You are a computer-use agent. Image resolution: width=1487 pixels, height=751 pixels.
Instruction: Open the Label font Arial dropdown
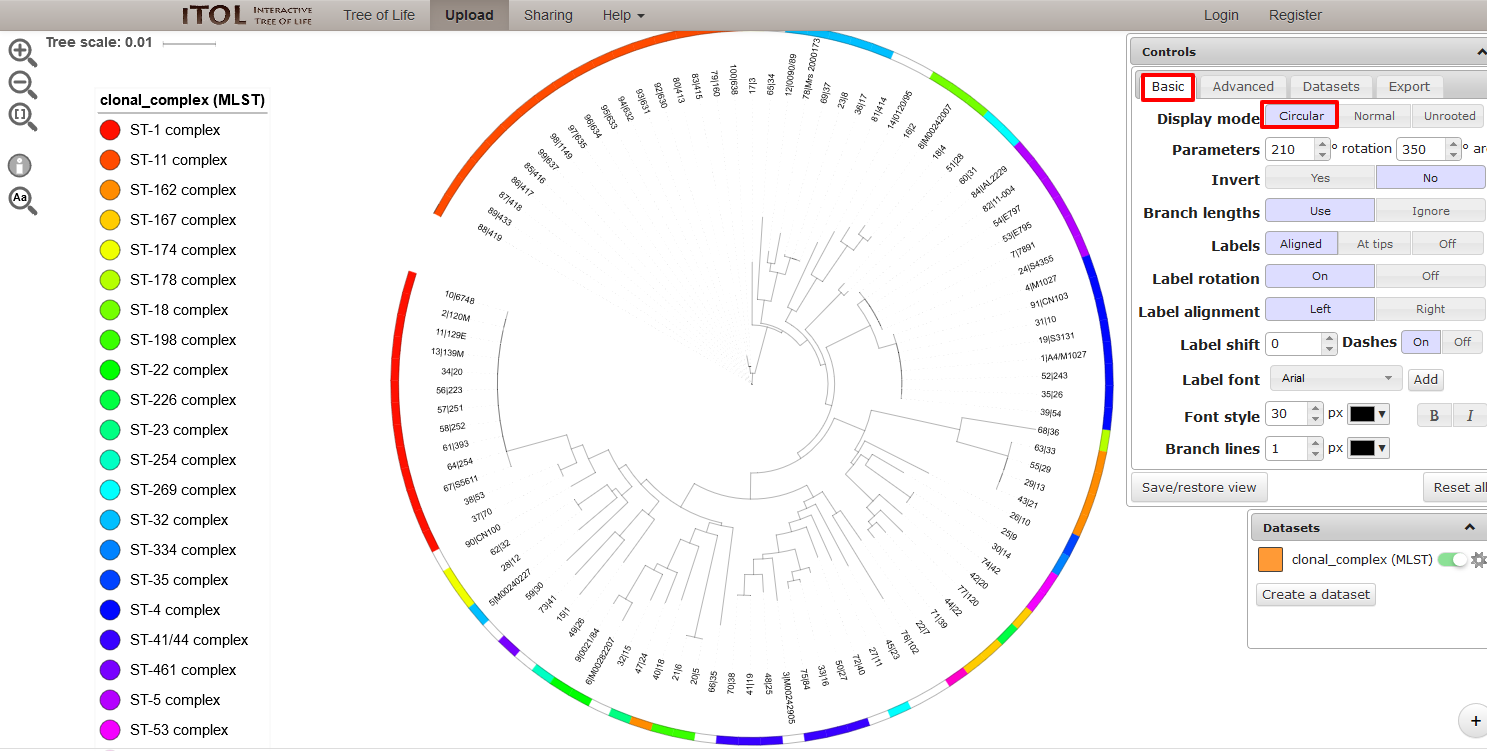(1335, 378)
